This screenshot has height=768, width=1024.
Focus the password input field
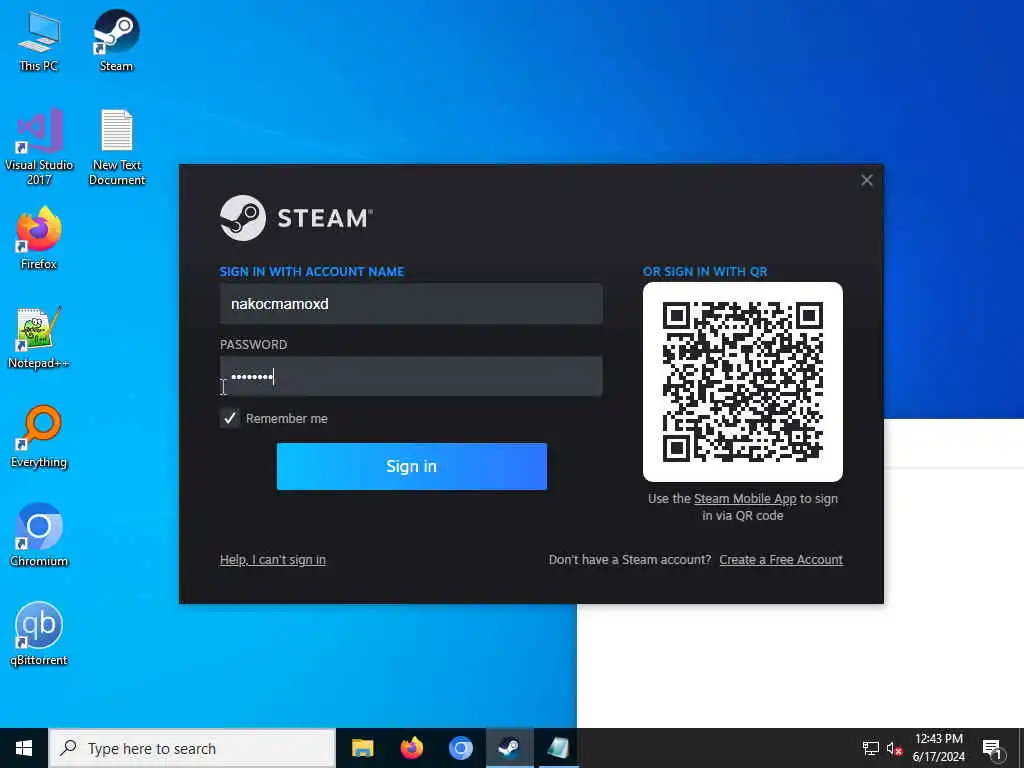411,376
